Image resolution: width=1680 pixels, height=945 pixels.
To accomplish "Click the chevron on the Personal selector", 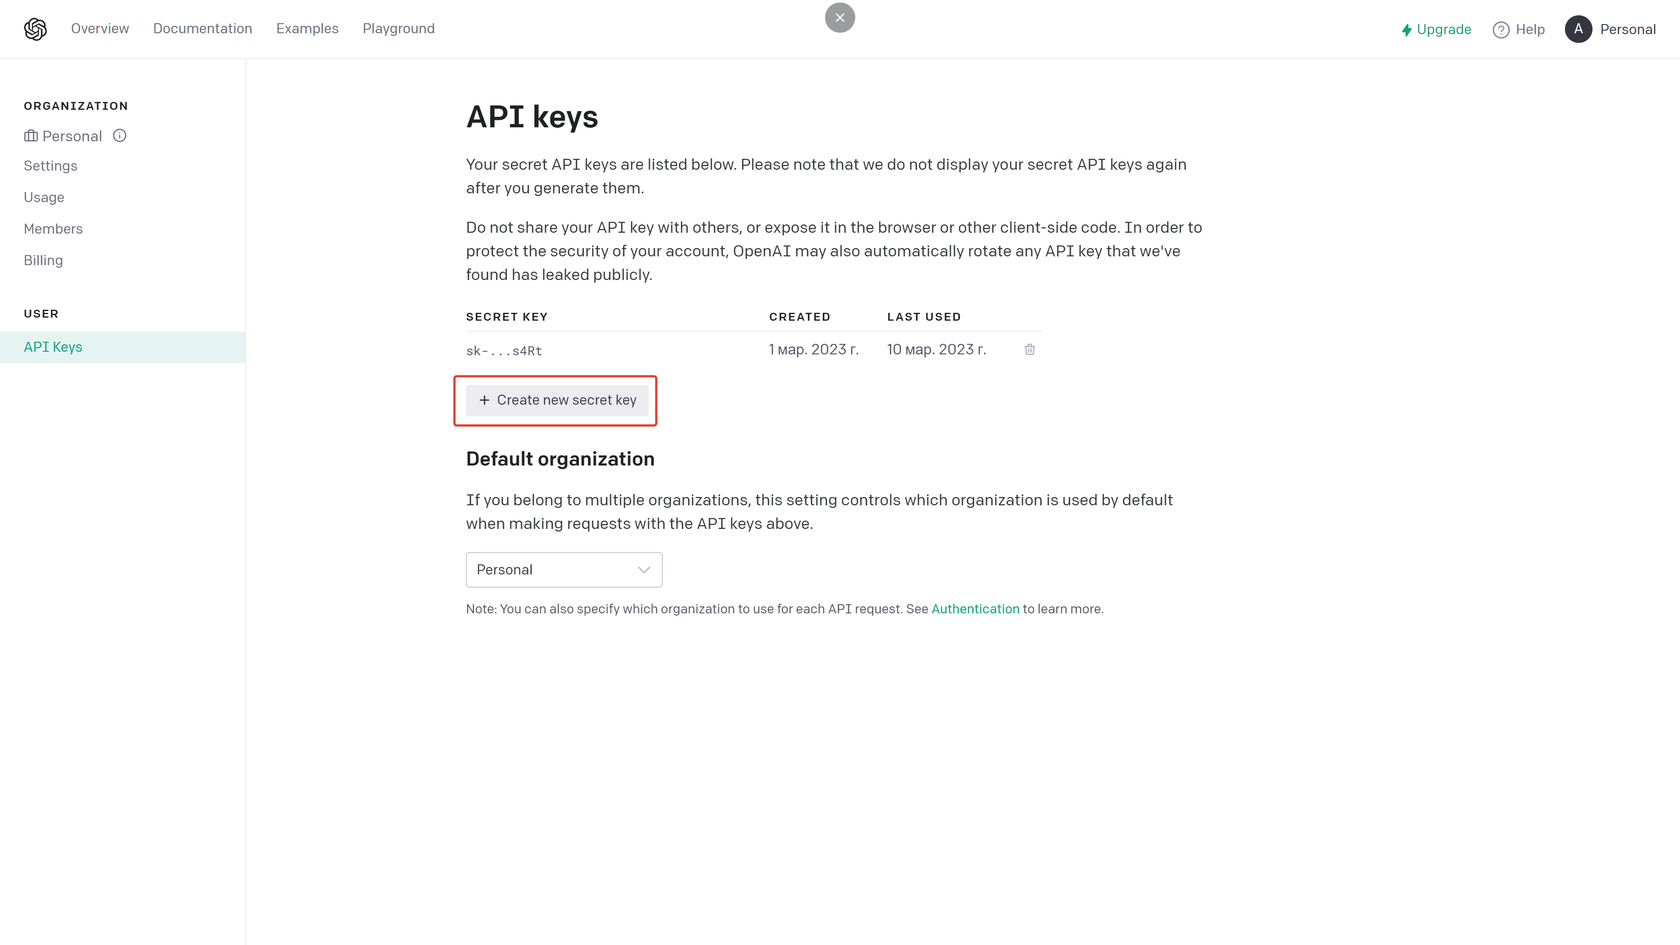I will tap(644, 569).
